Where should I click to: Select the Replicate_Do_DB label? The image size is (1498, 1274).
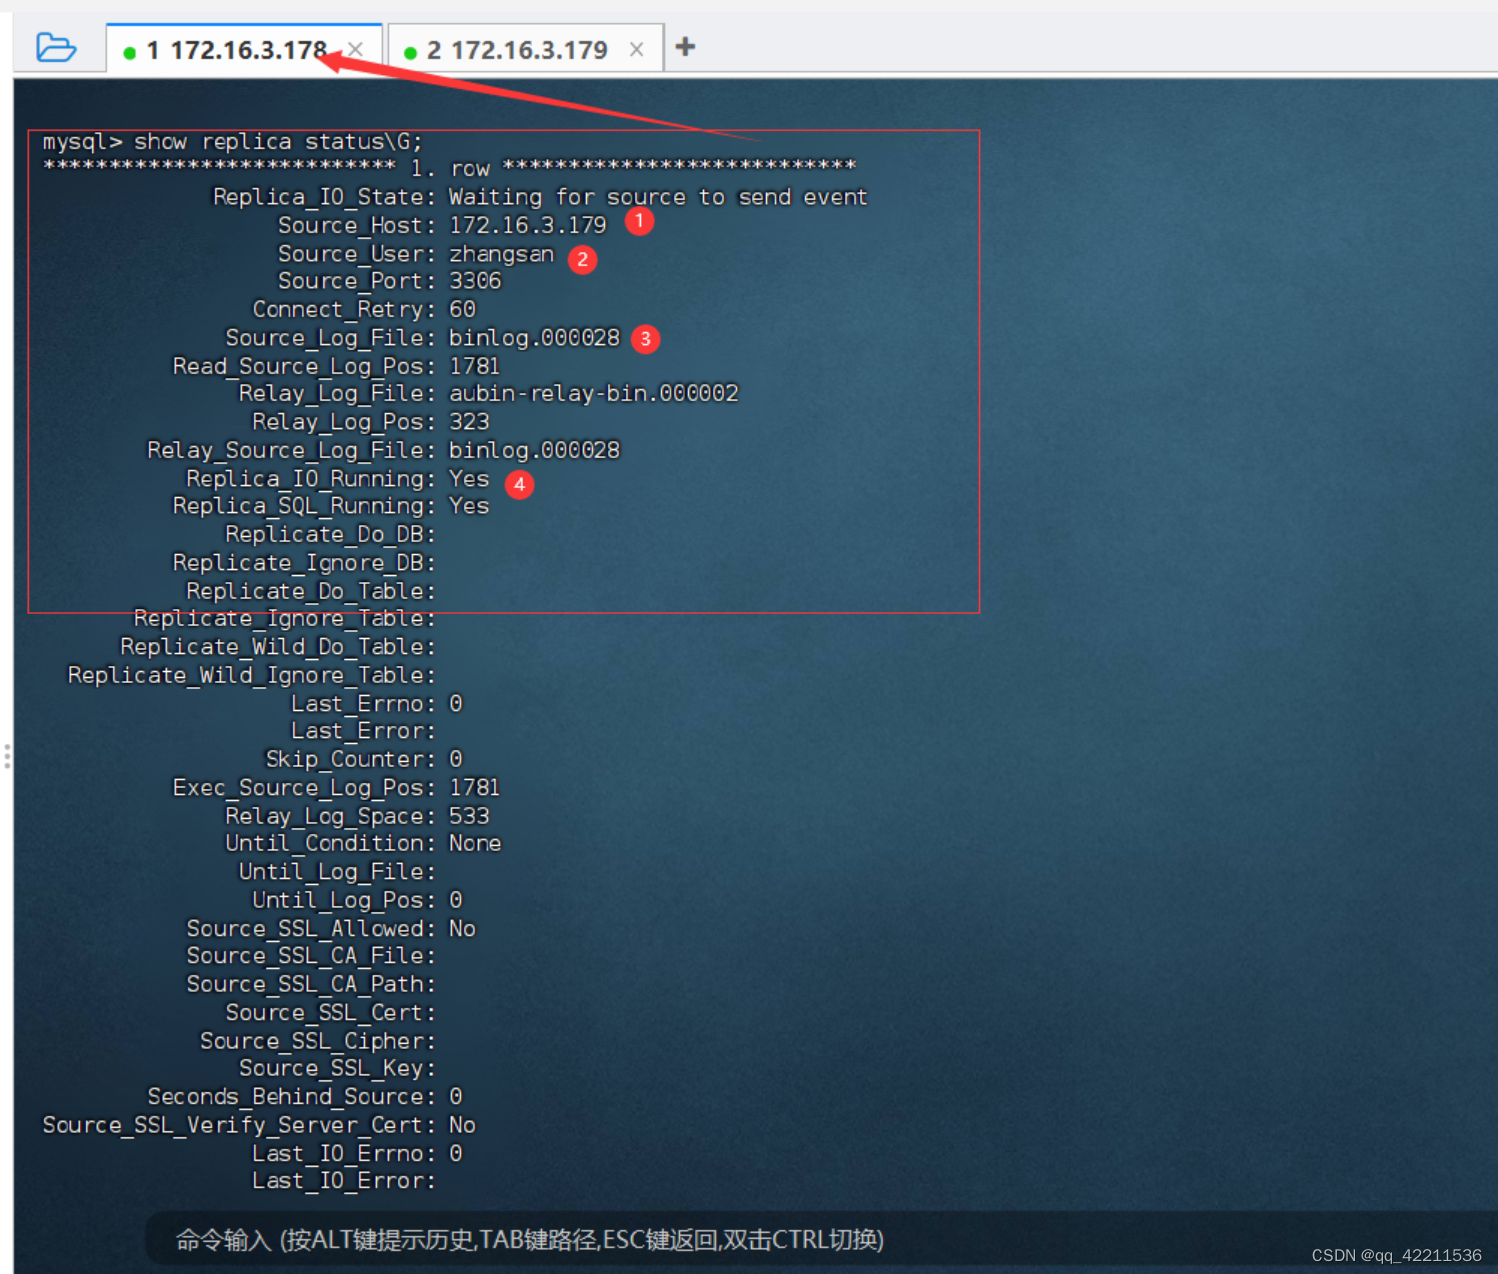click(x=331, y=534)
